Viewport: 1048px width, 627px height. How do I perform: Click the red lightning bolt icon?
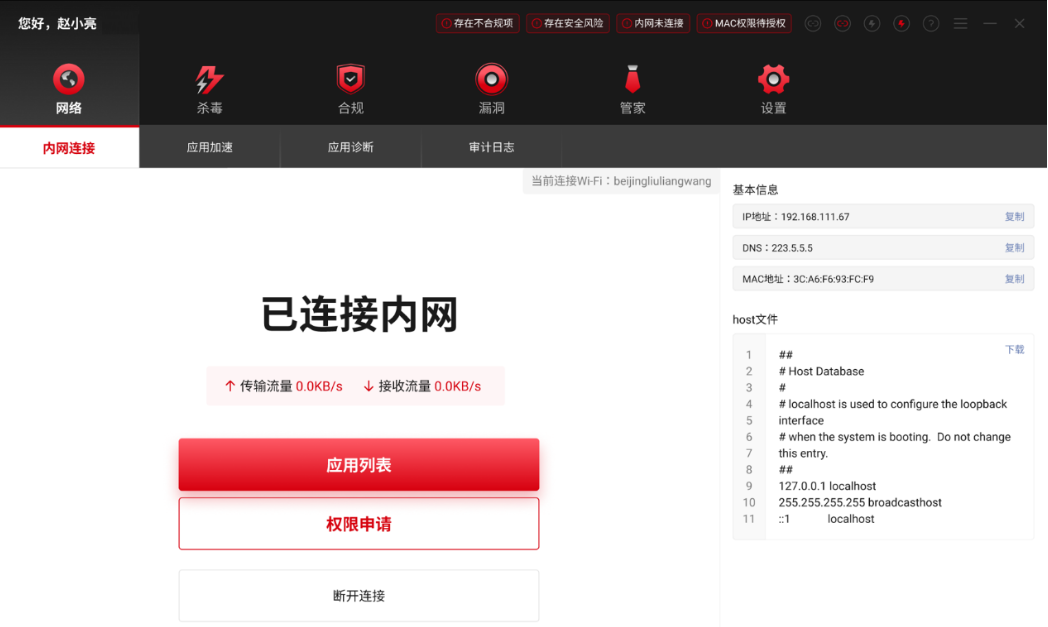tap(901, 23)
